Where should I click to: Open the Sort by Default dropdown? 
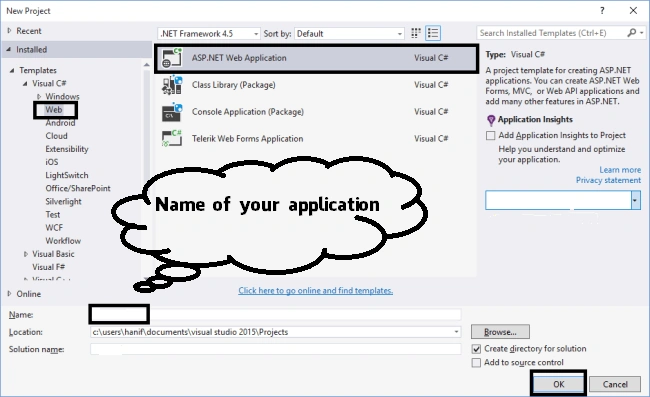coord(349,34)
